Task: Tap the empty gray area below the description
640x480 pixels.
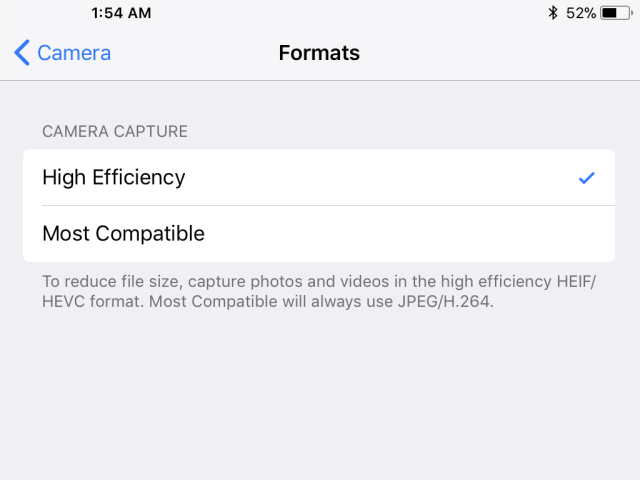Action: coord(320,392)
